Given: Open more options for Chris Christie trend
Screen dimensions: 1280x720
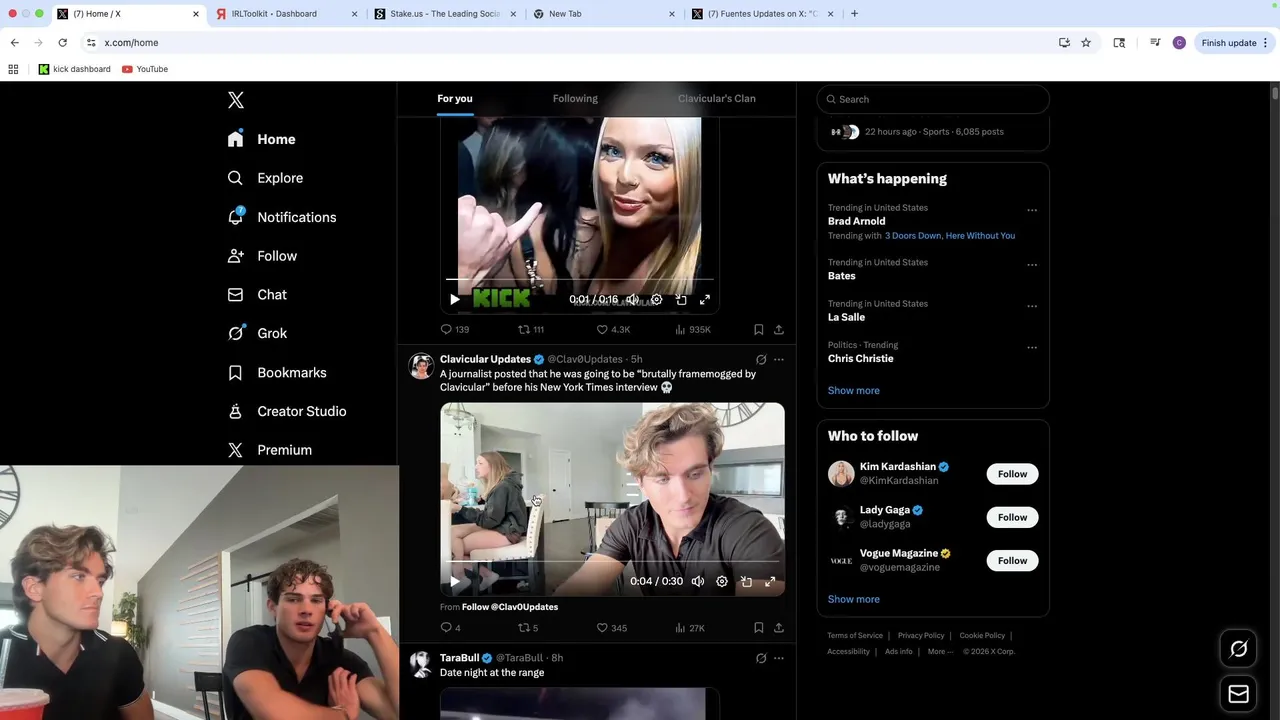Looking at the screenshot, I should [x=1032, y=347].
